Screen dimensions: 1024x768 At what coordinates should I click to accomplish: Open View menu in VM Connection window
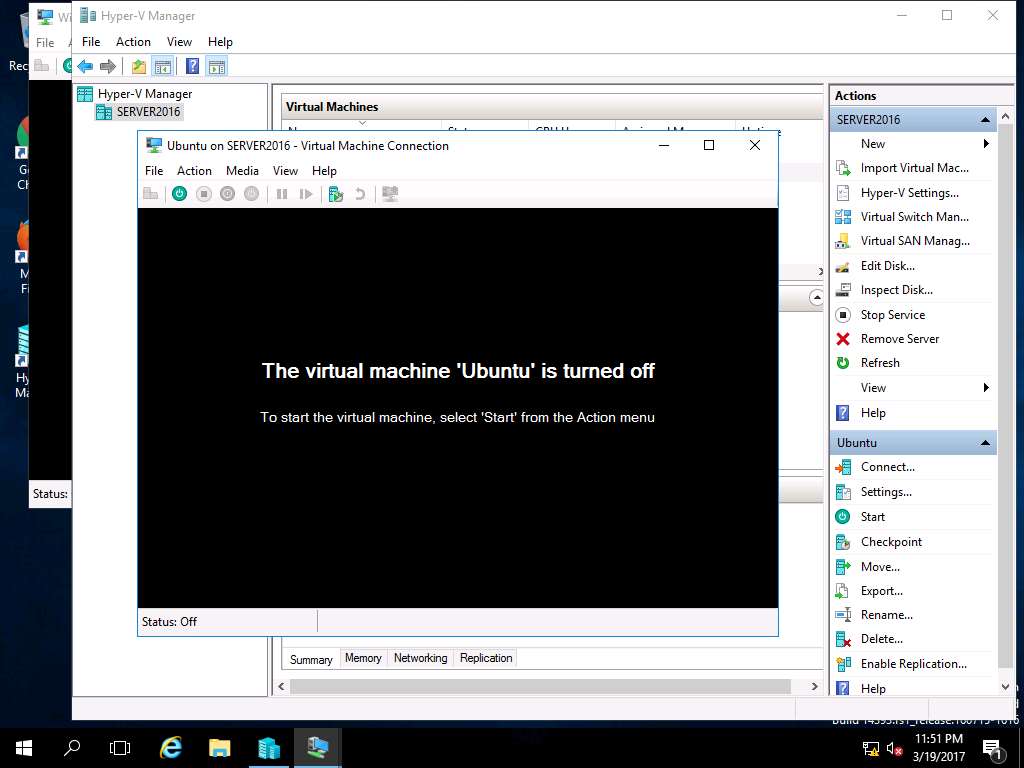click(x=285, y=170)
